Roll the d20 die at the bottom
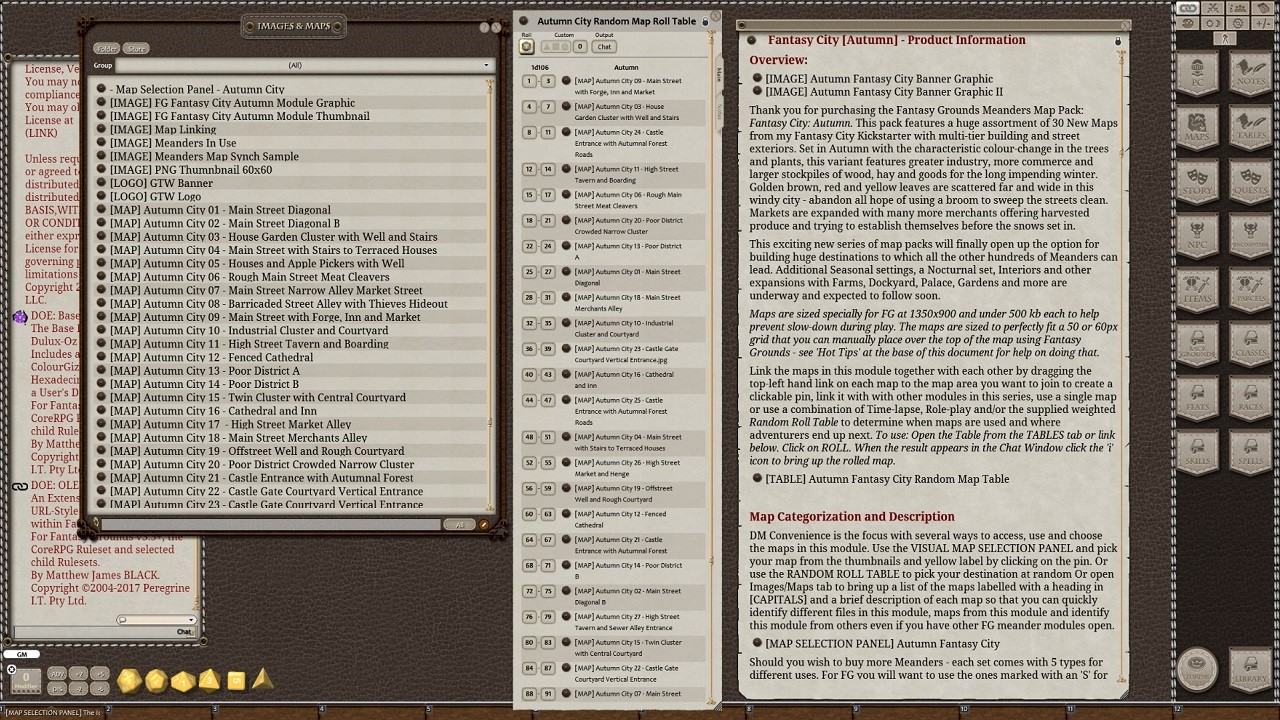The width and height of the screenshot is (1280, 720). point(129,681)
